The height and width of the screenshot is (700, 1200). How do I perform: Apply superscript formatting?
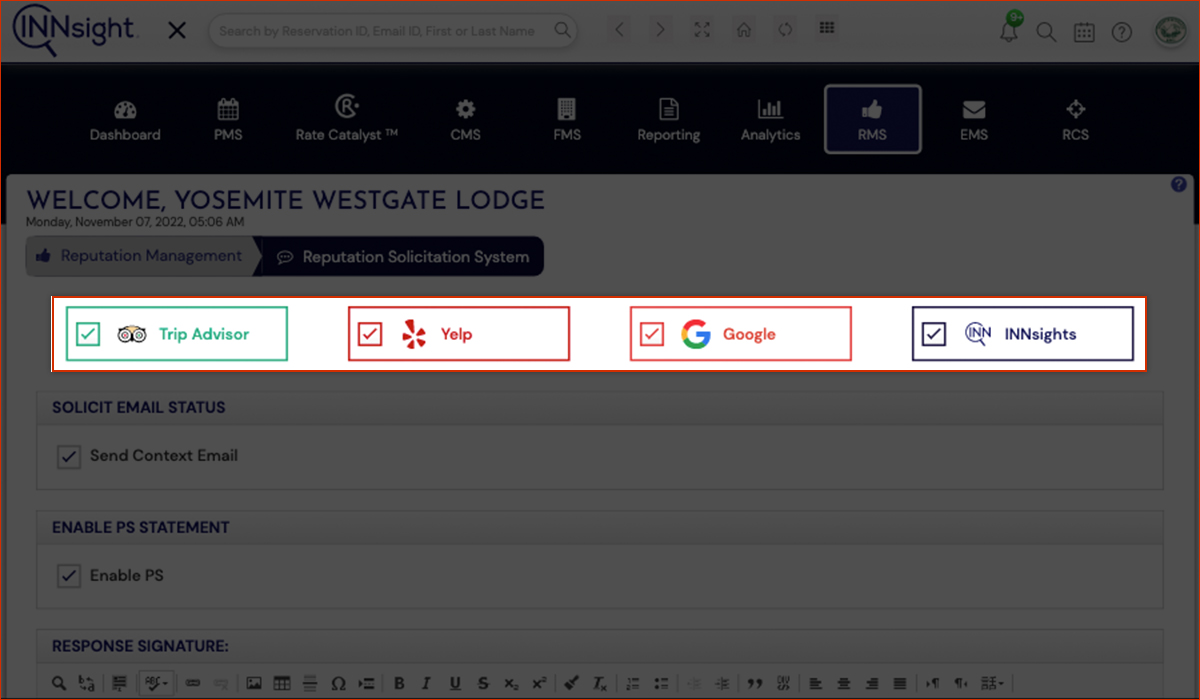[x=539, y=684]
